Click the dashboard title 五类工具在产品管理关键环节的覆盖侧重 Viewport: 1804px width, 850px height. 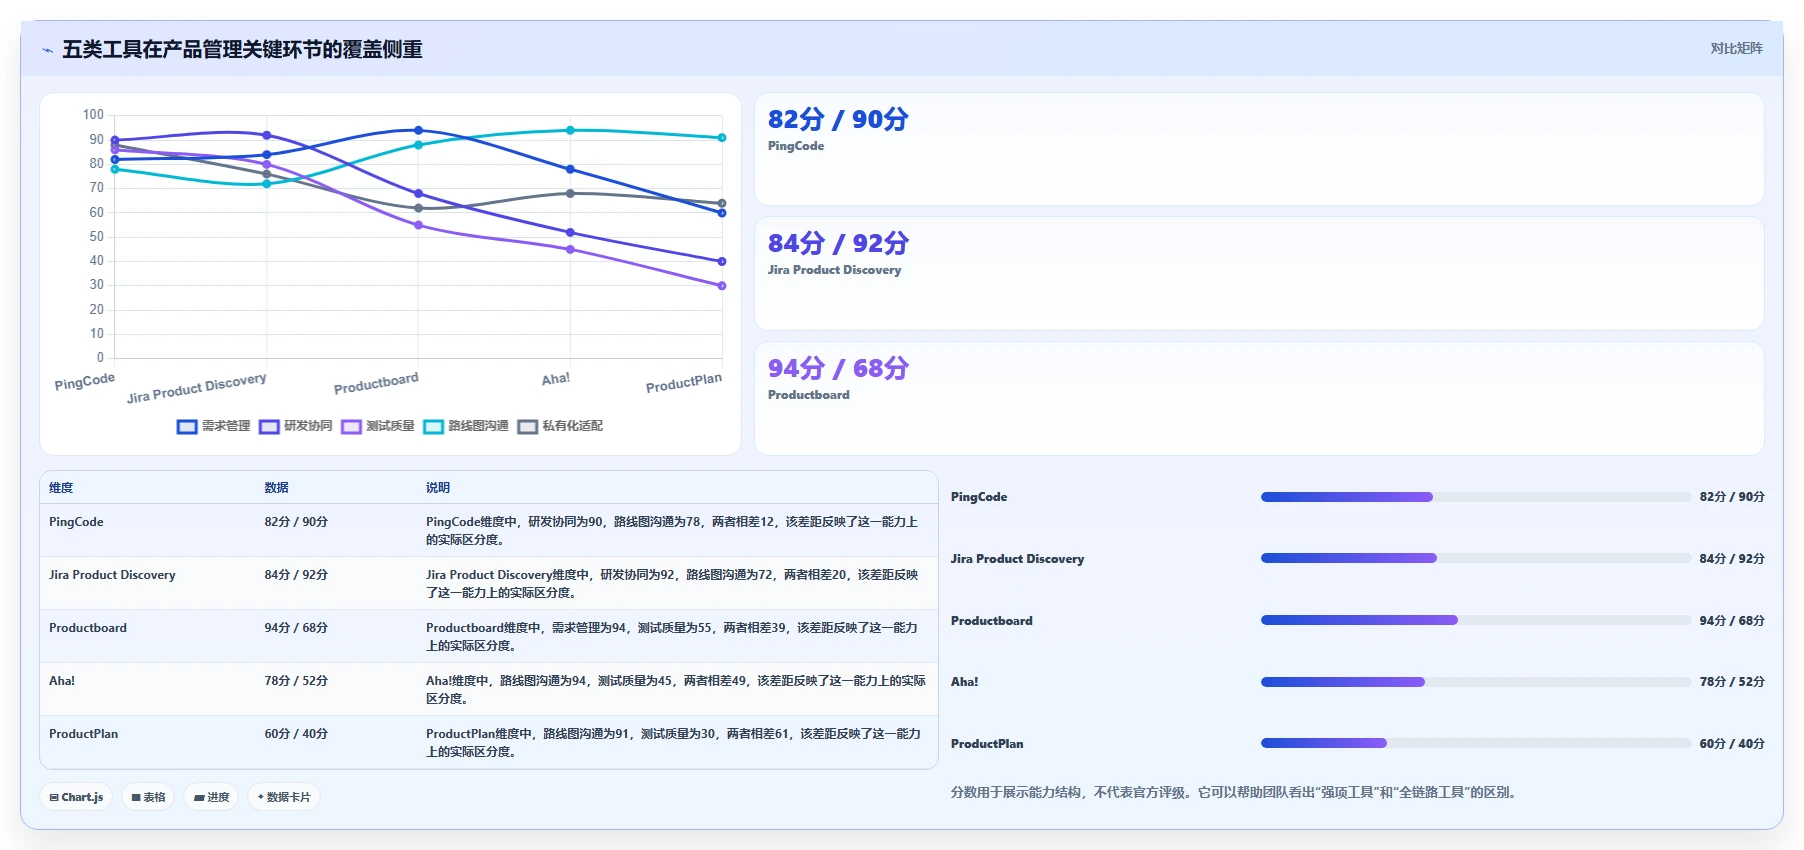coord(242,49)
